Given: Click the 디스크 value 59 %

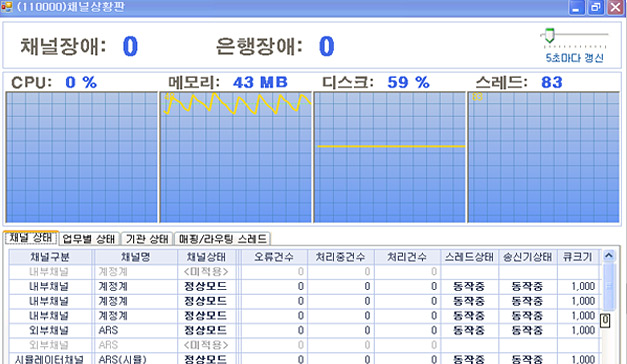Looking at the screenshot, I should (x=408, y=82).
